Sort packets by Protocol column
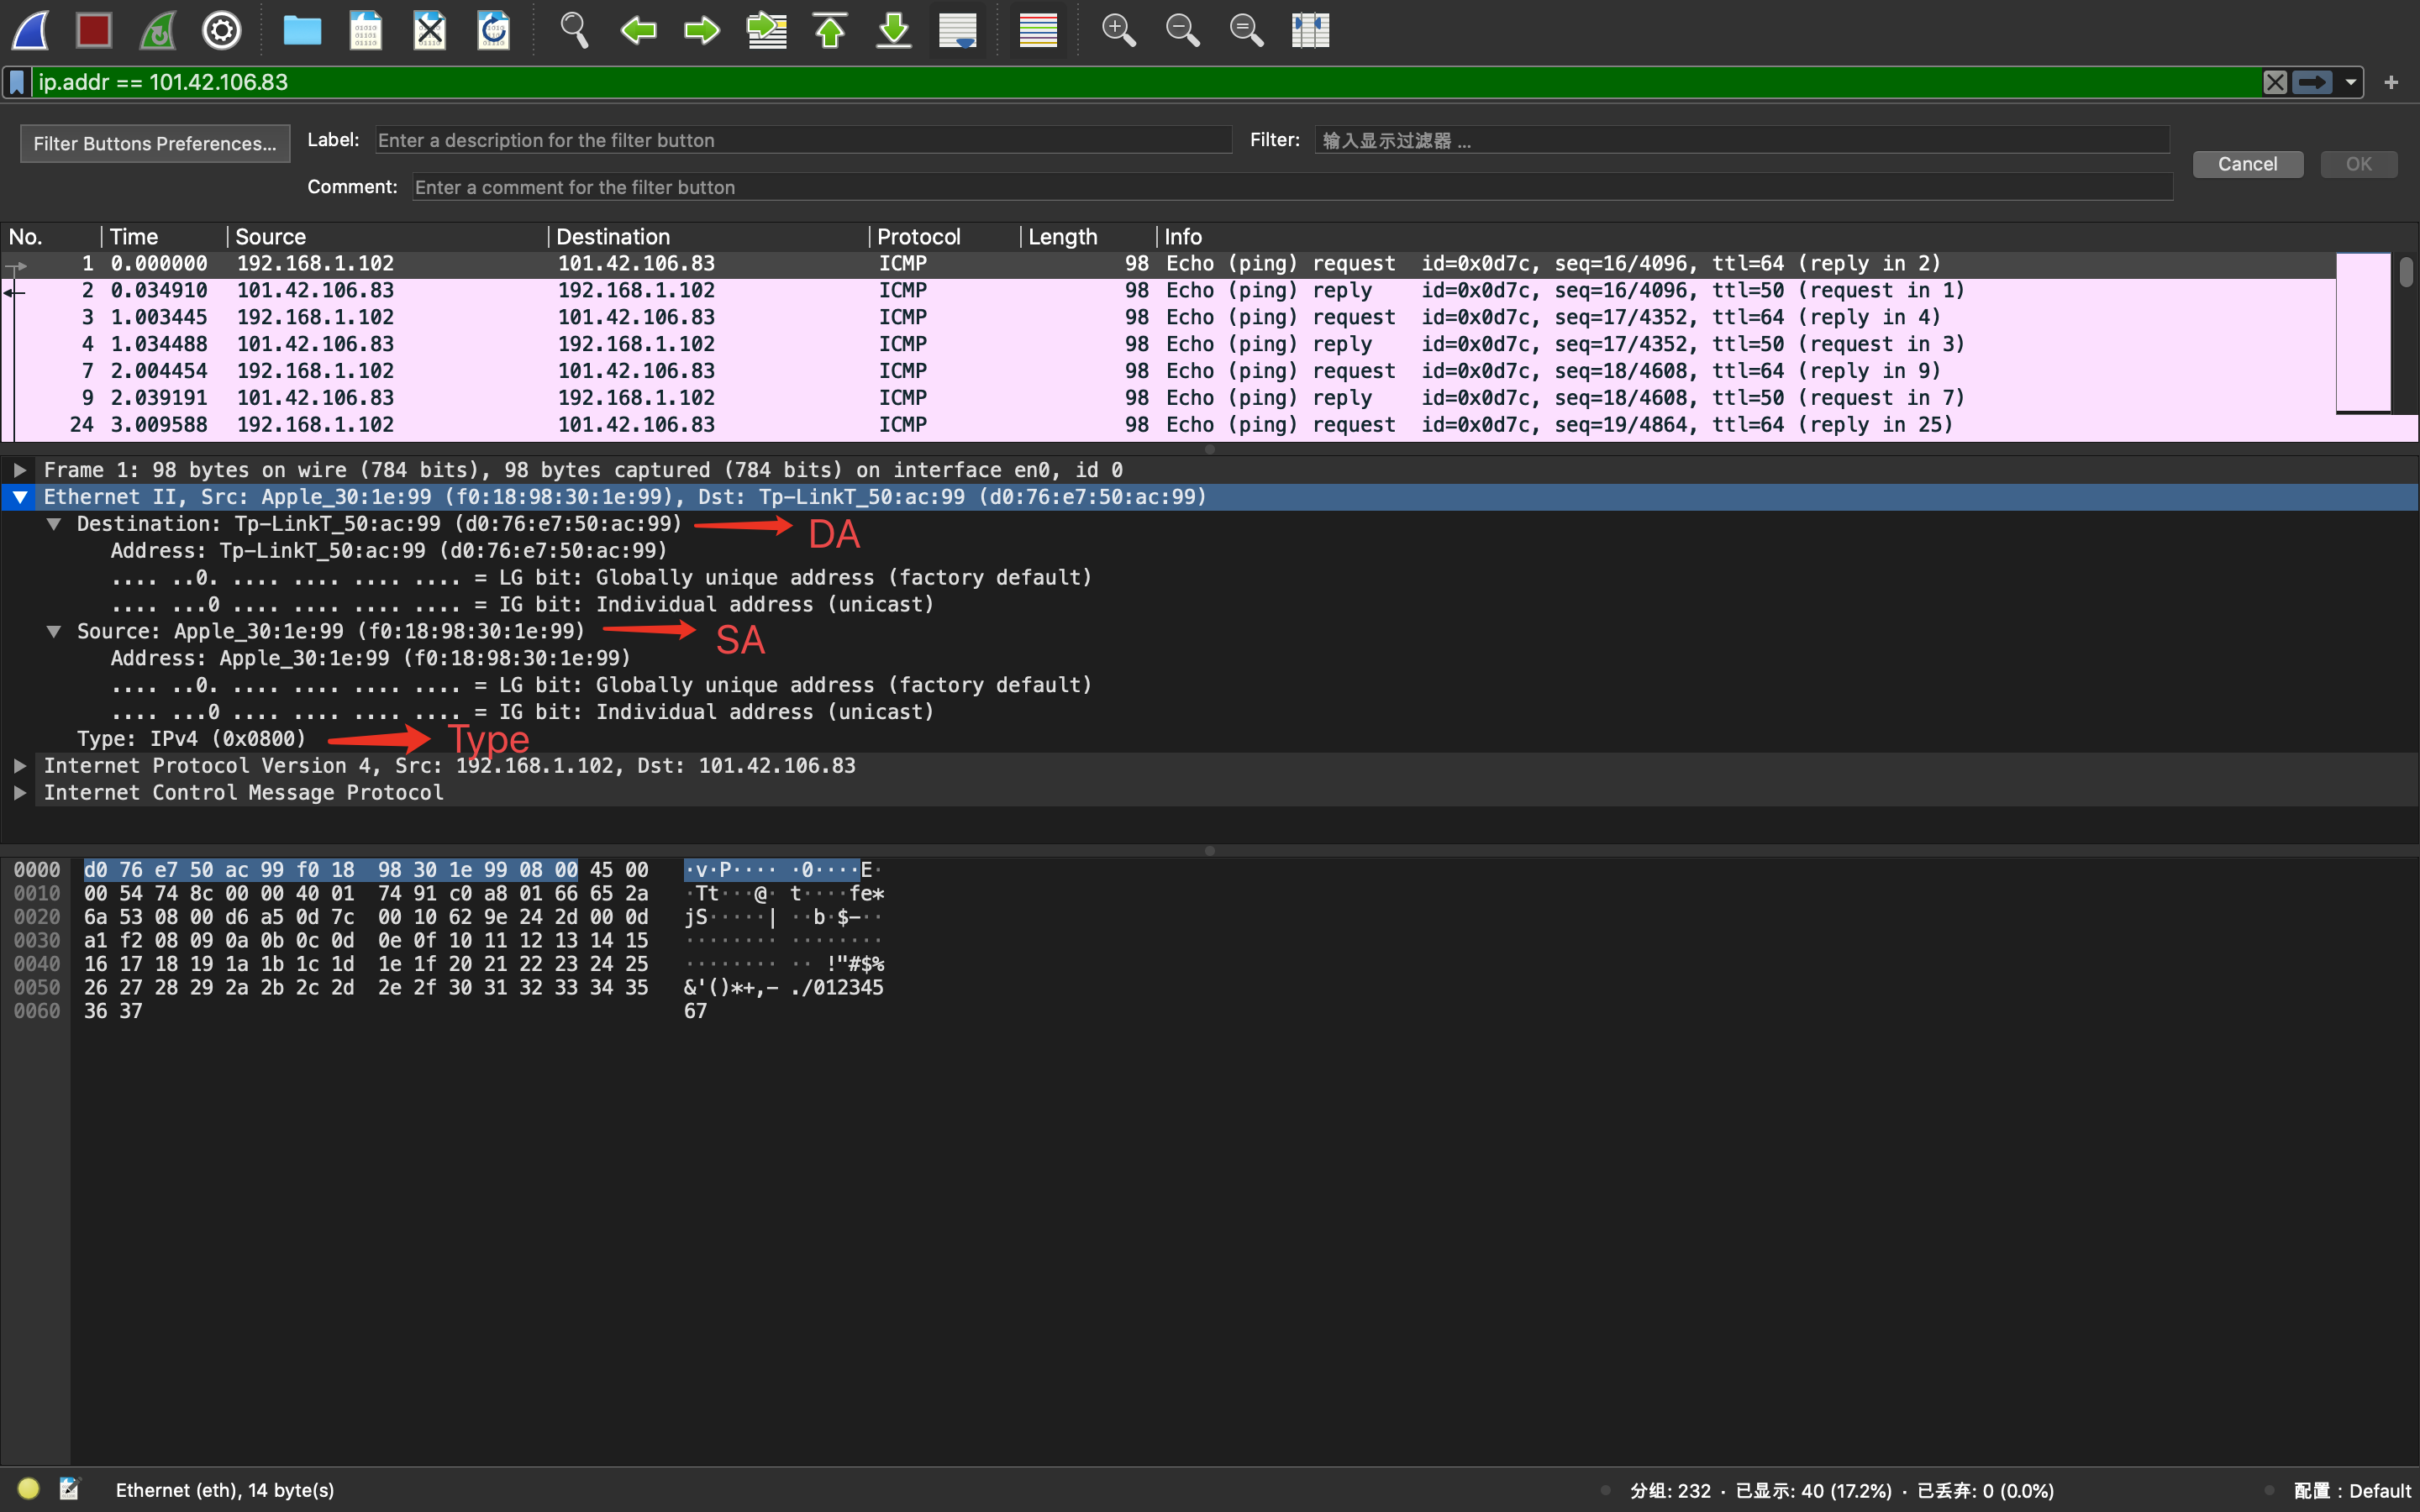The image size is (2420, 1512). pyautogui.click(x=945, y=237)
